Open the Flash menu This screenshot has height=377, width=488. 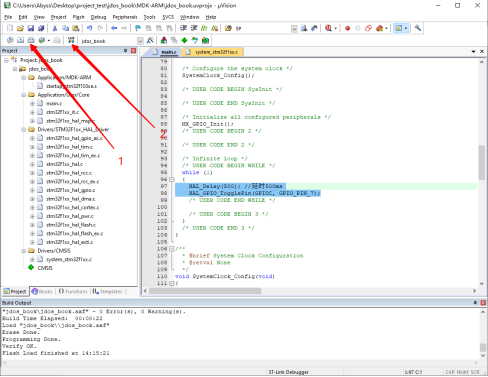click(78, 17)
